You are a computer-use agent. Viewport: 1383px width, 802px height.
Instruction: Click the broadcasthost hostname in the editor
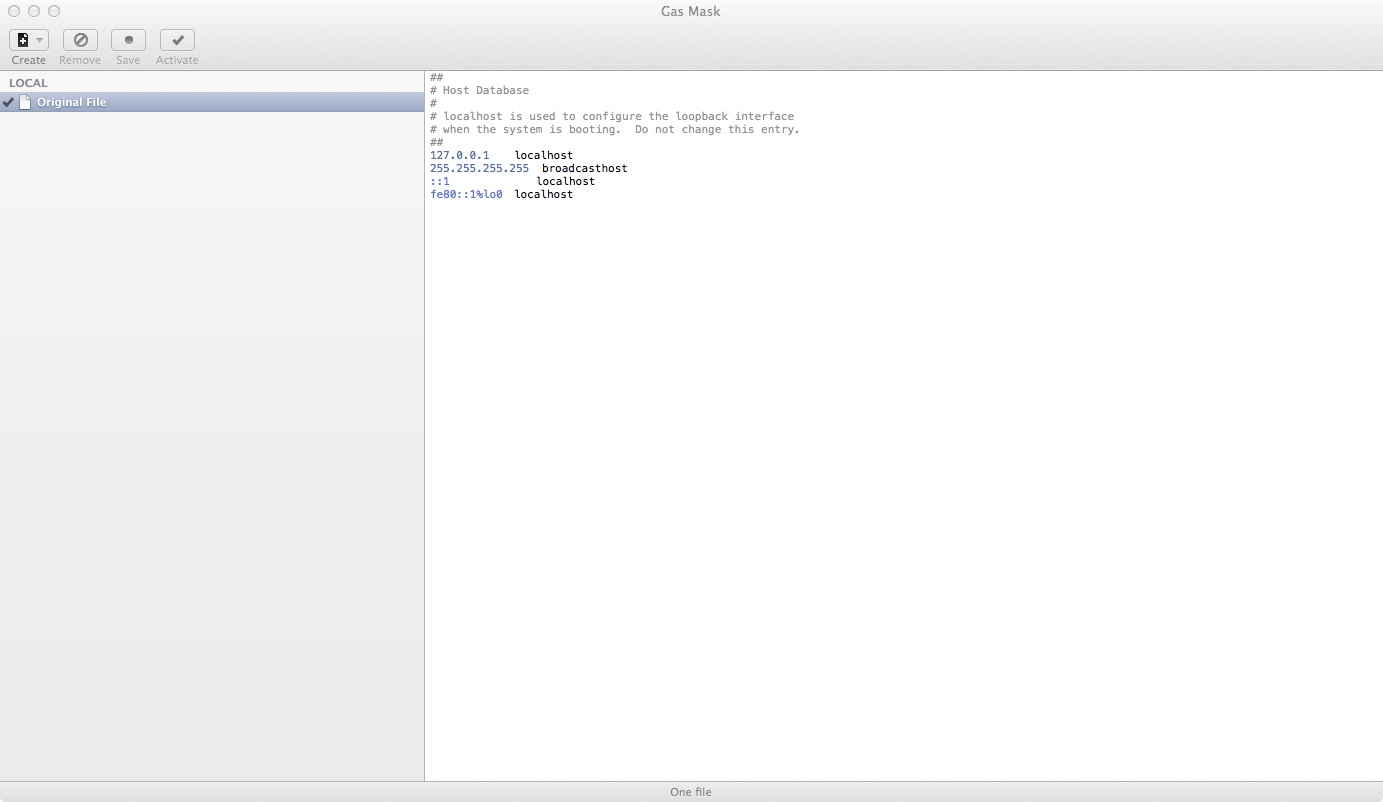[x=584, y=168]
